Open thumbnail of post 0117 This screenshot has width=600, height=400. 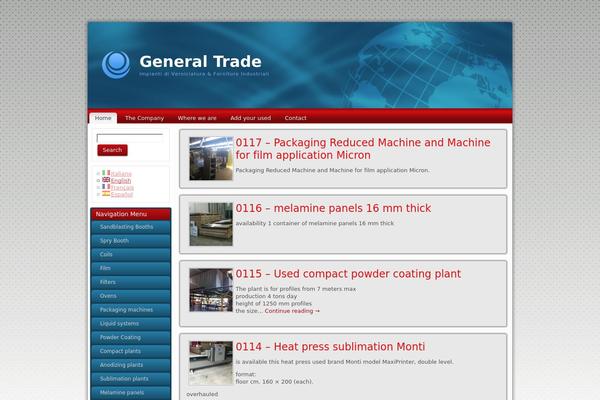click(211, 158)
